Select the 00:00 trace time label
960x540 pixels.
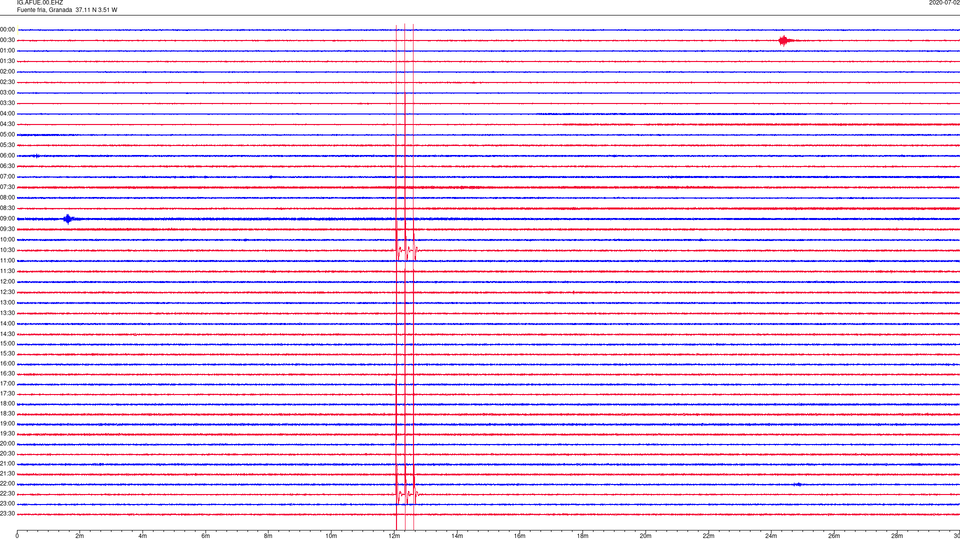coord(7,29)
